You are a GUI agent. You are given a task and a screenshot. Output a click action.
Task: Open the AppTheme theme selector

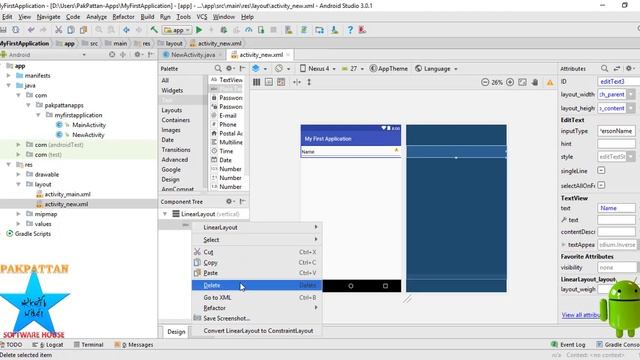pyautogui.click(x=389, y=69)
